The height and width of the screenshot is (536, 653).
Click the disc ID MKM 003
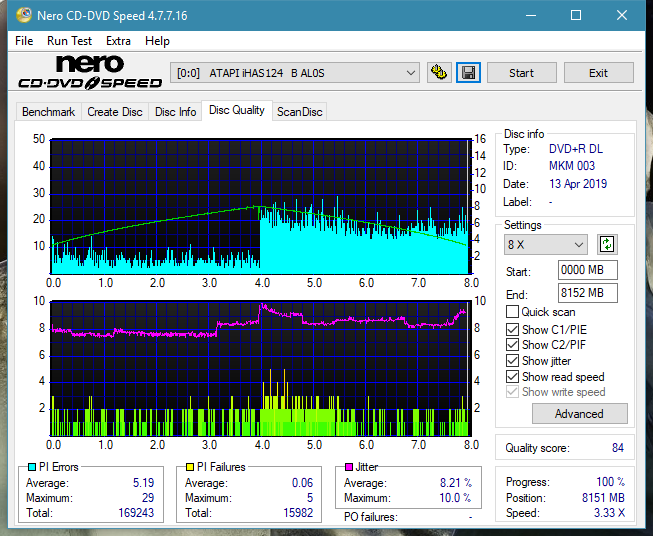pos(572,166)
